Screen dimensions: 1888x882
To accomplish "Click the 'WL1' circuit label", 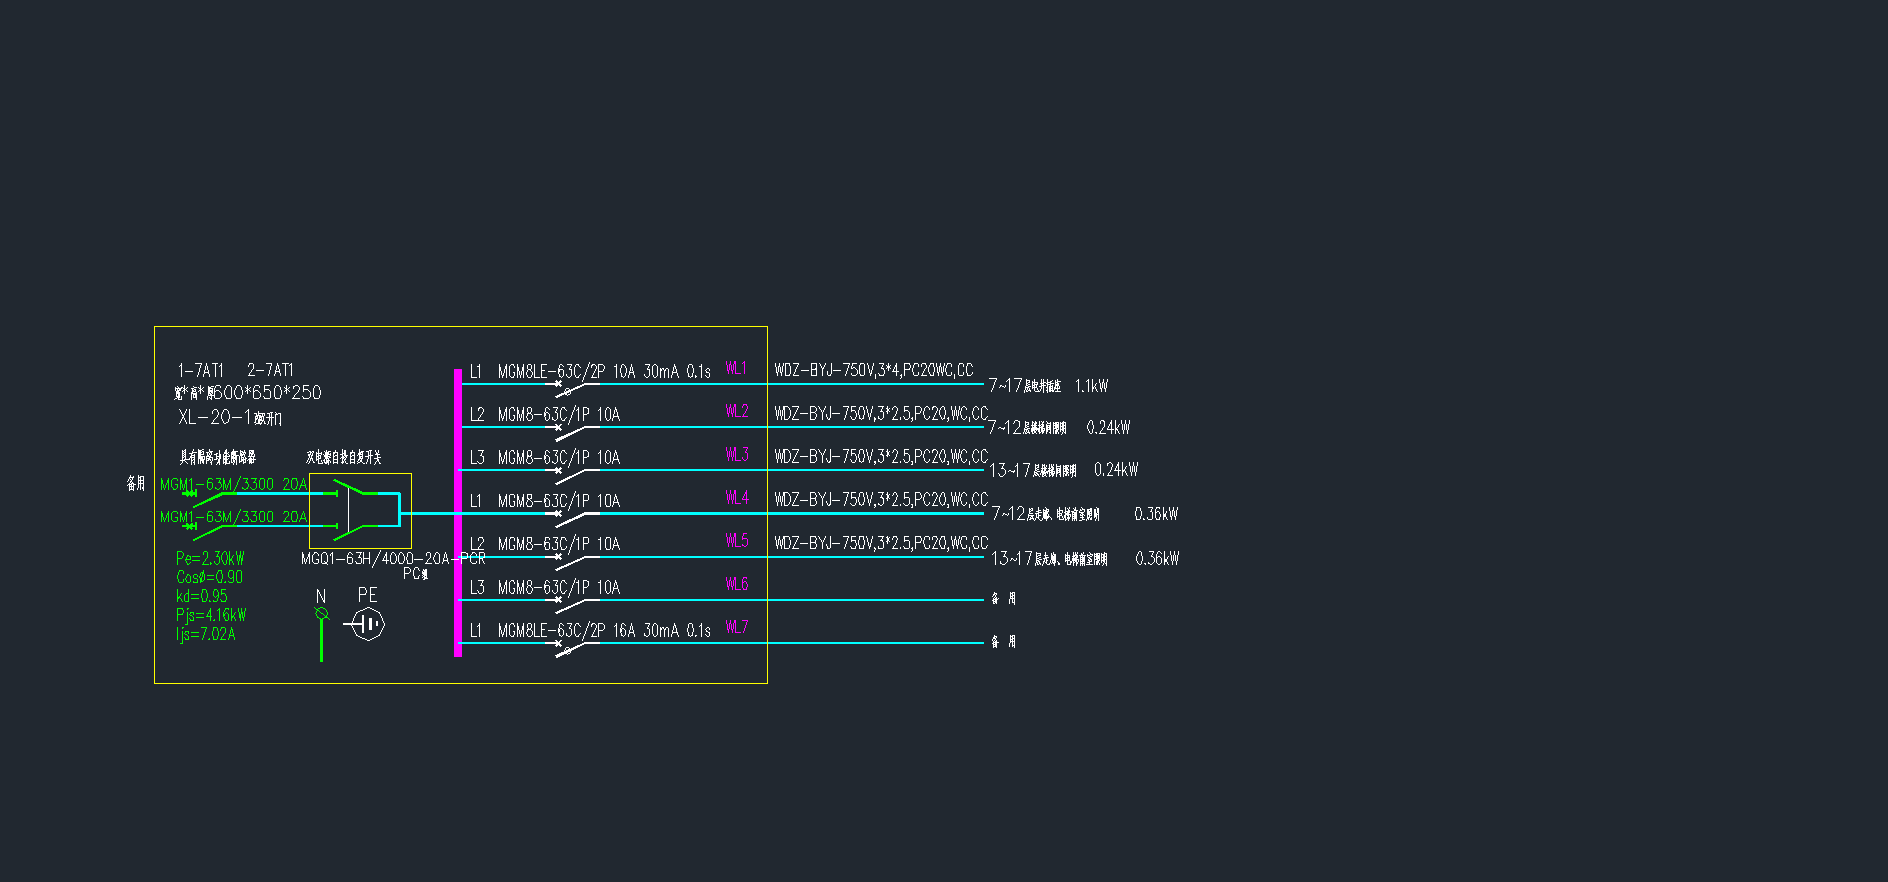I will pos(736,368).
